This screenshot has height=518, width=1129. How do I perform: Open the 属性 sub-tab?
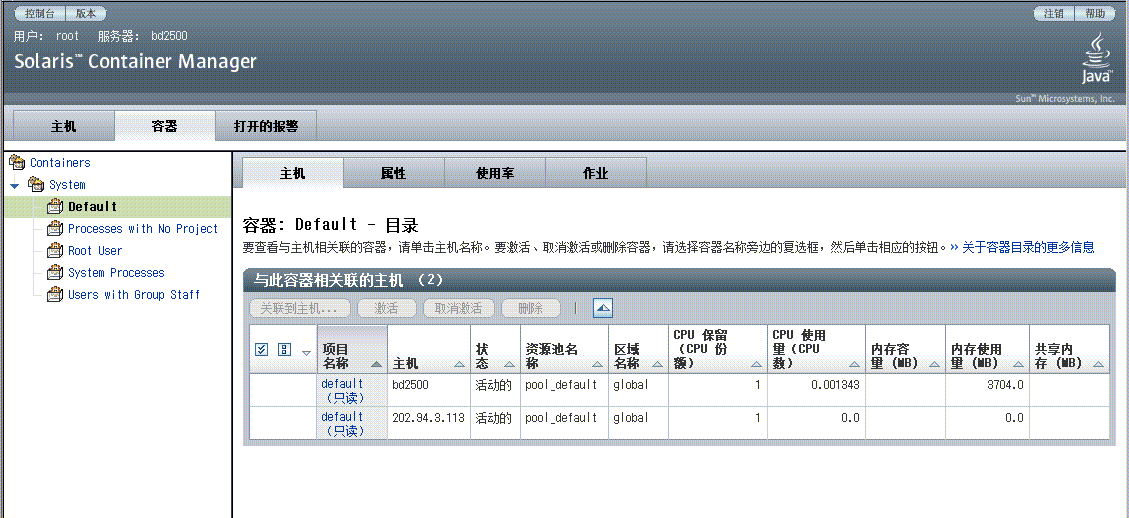point(393,174)
